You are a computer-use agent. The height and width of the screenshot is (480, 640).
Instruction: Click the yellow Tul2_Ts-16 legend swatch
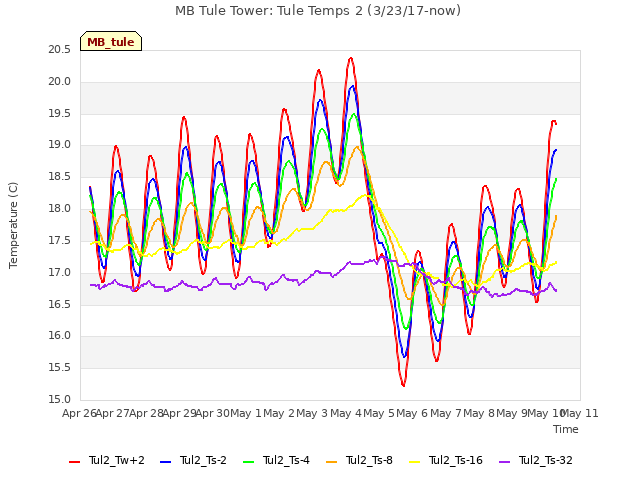click(x=414, y=462)
